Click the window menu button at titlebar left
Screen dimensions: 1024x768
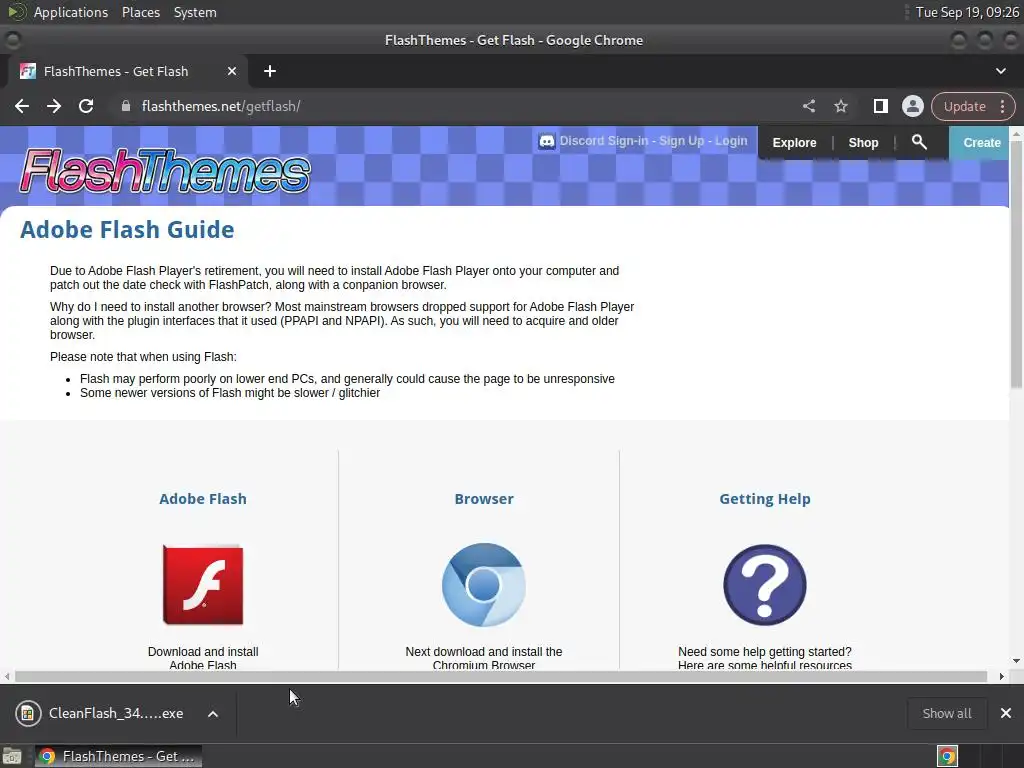pyautogui.click(x=12, y=40)
